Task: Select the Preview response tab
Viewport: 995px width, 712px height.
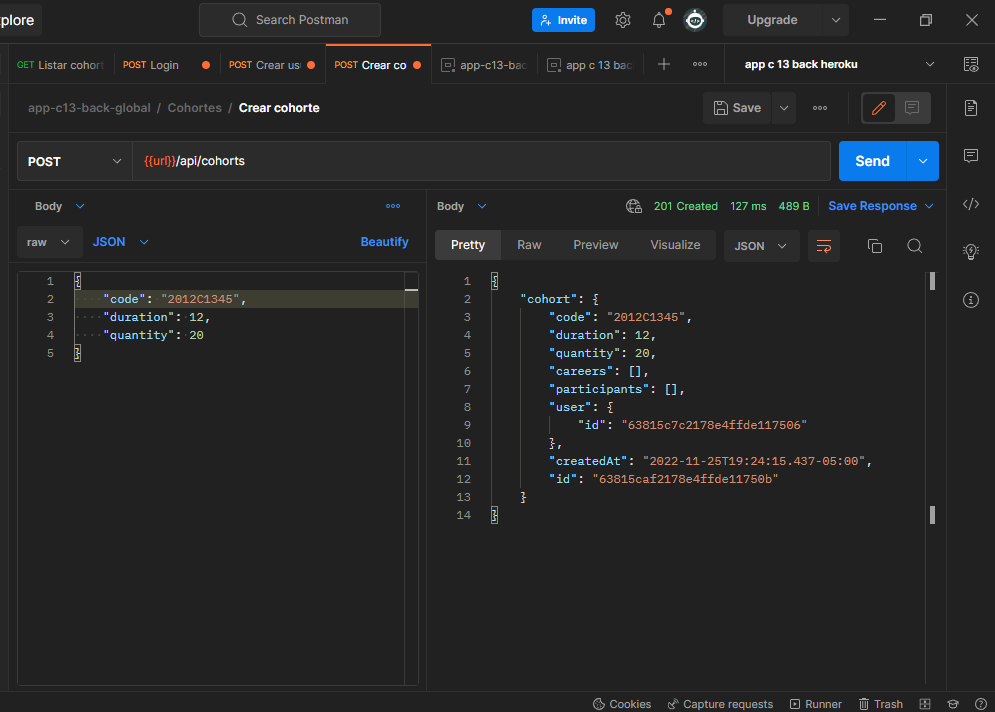Action: (595, 245)
